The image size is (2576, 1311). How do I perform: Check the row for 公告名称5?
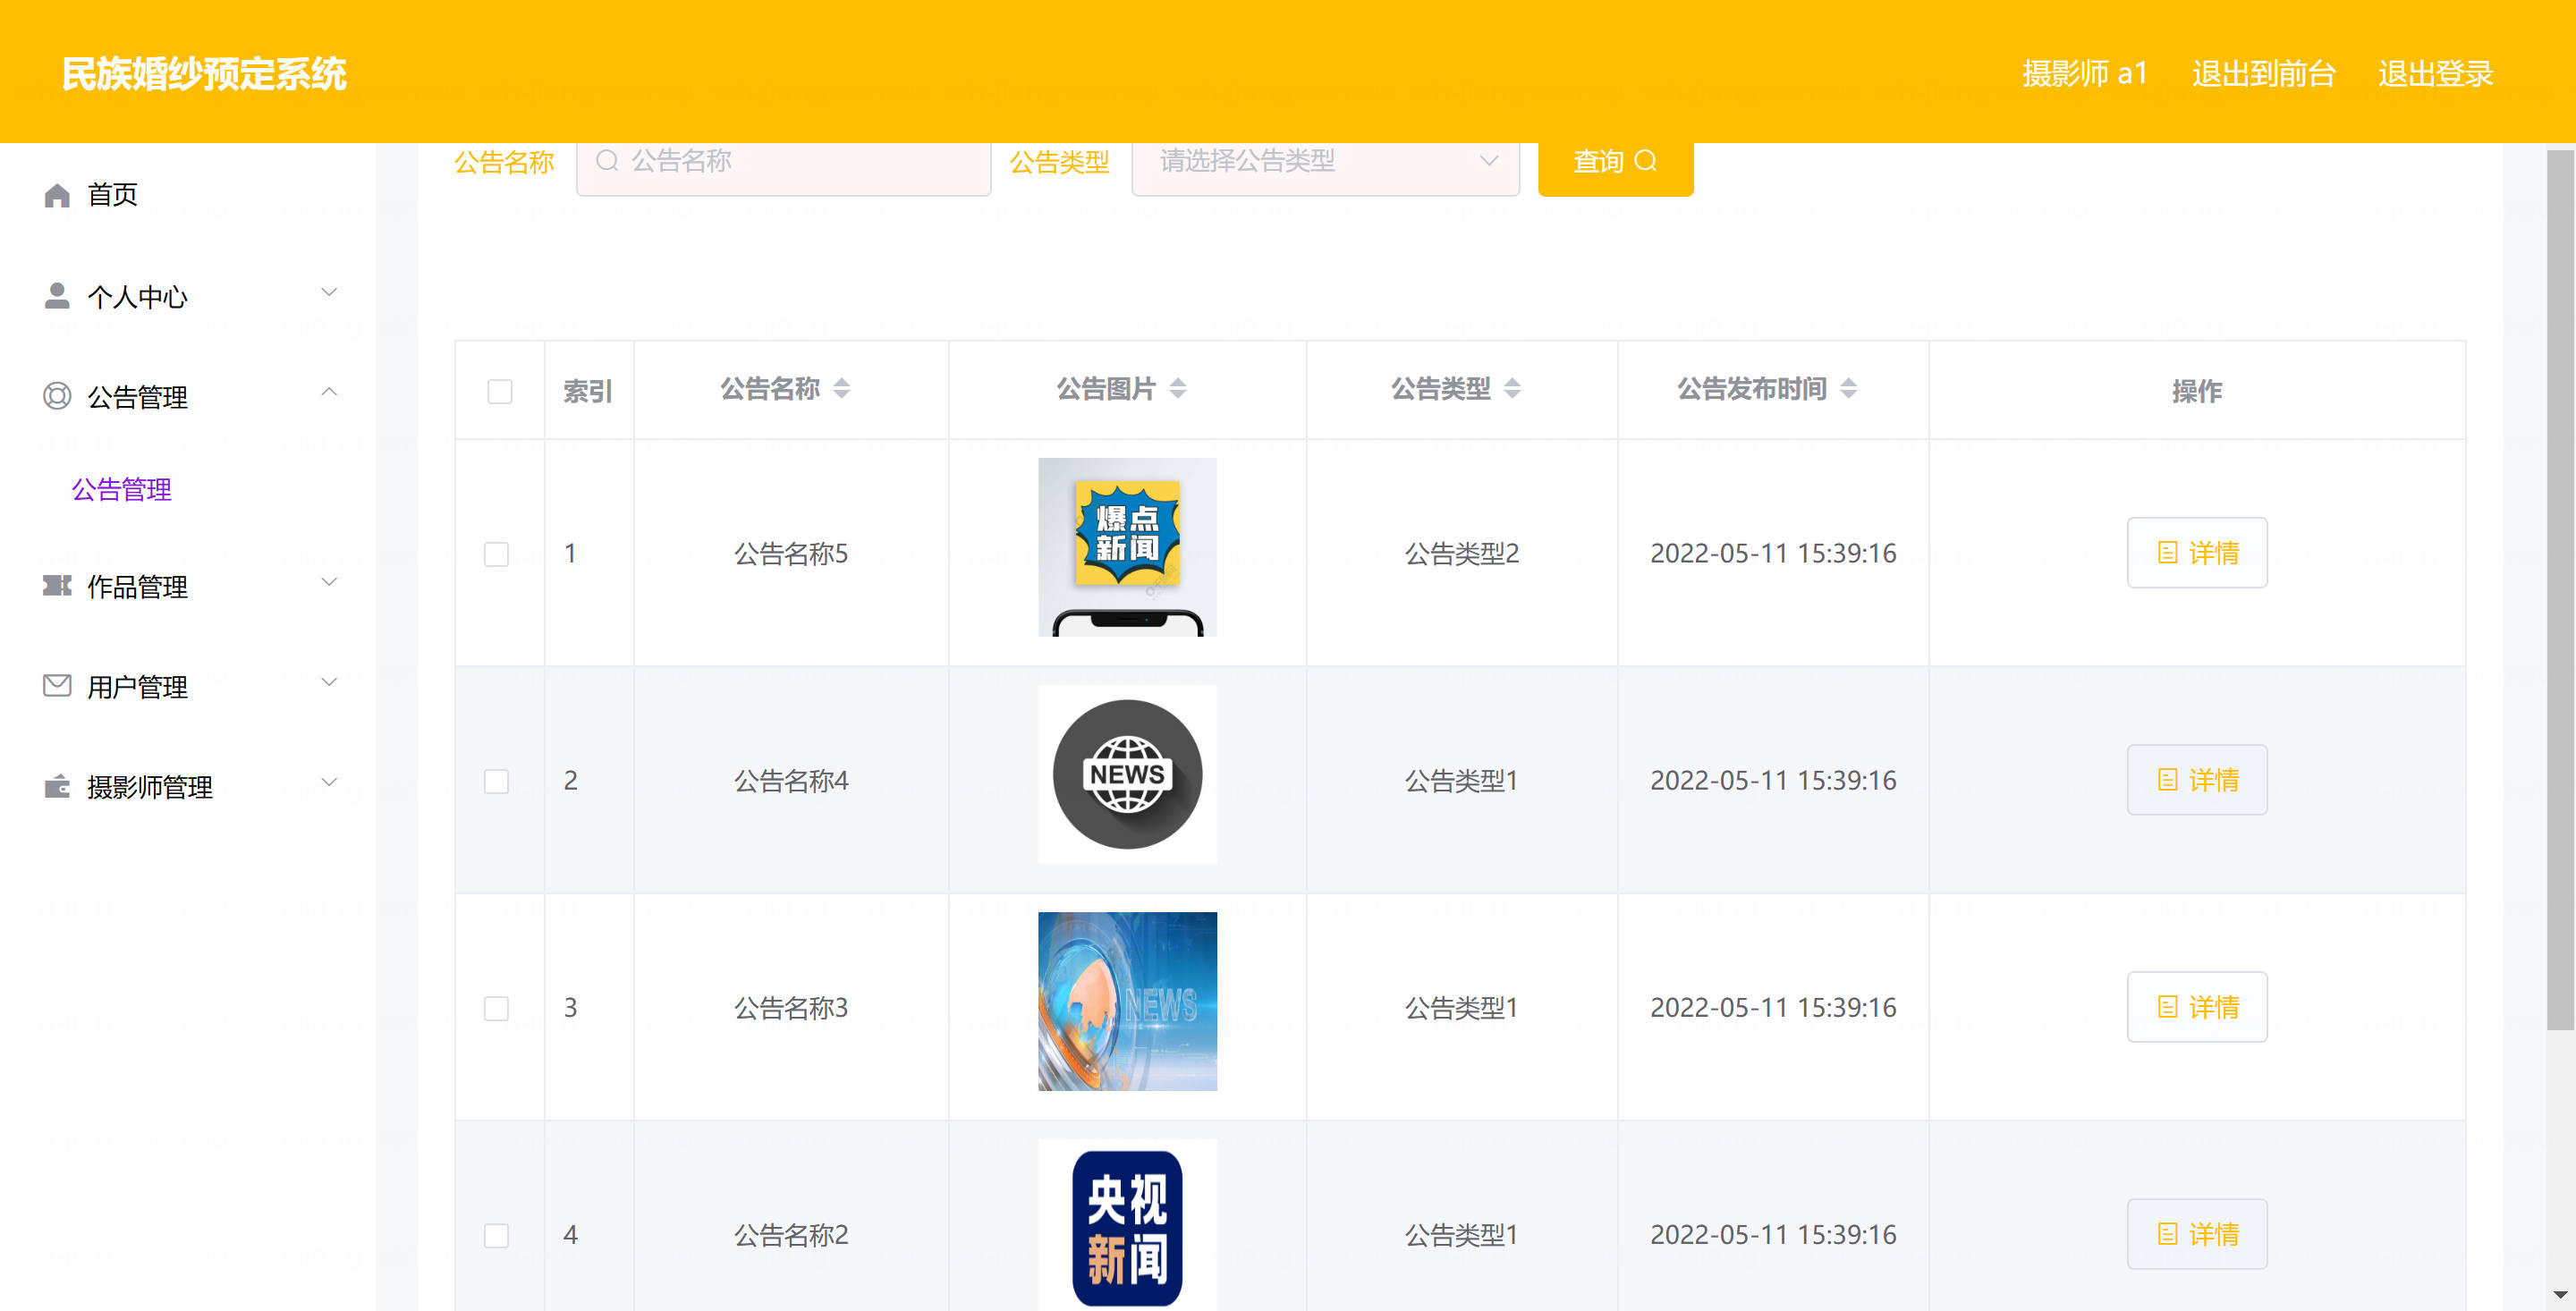(497, 554)
